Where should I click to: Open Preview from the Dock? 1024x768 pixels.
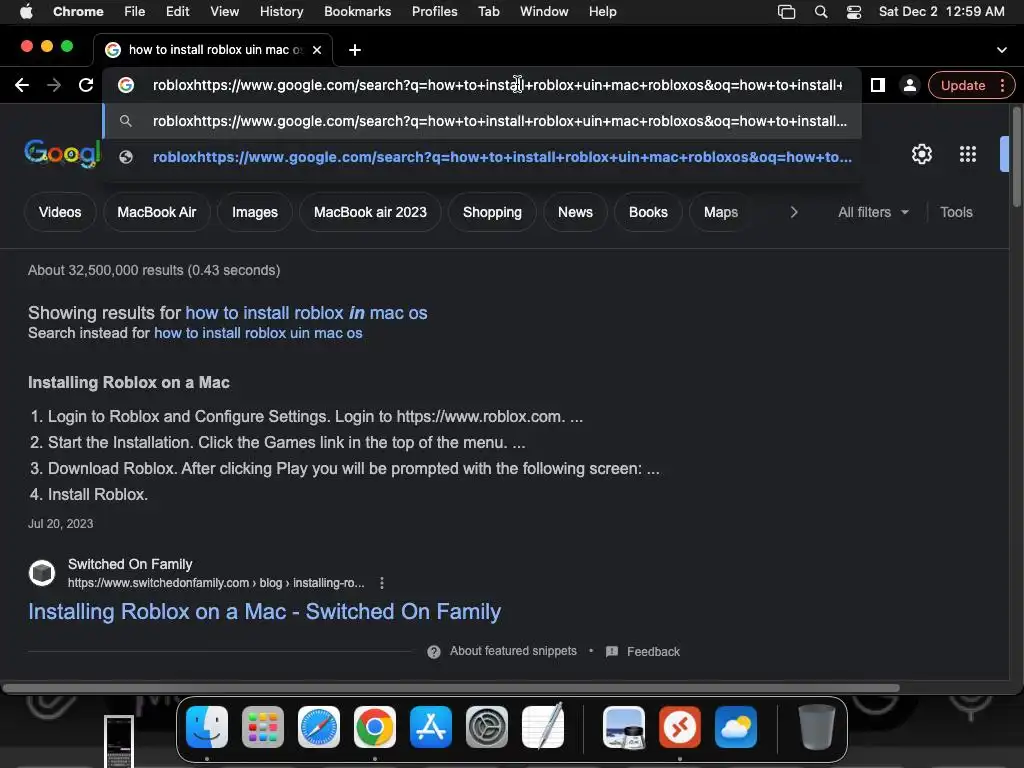click(624, 727)
